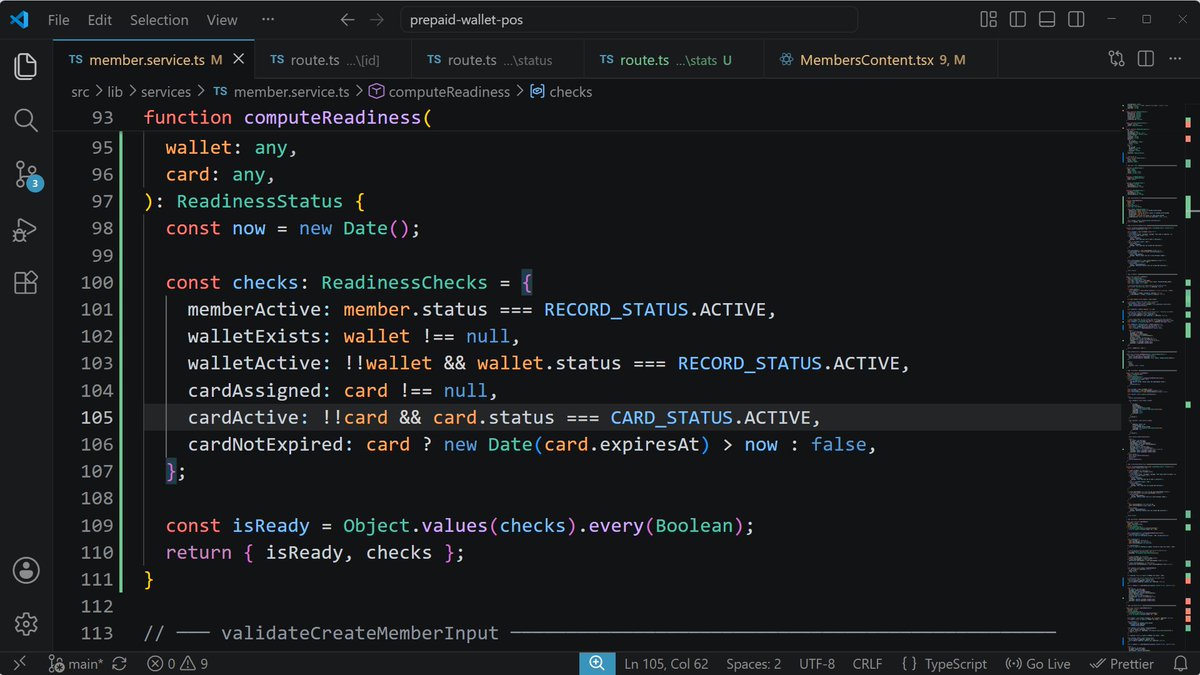
Task: Open the UTF-8 encoding selector
Action: (819, 663)
